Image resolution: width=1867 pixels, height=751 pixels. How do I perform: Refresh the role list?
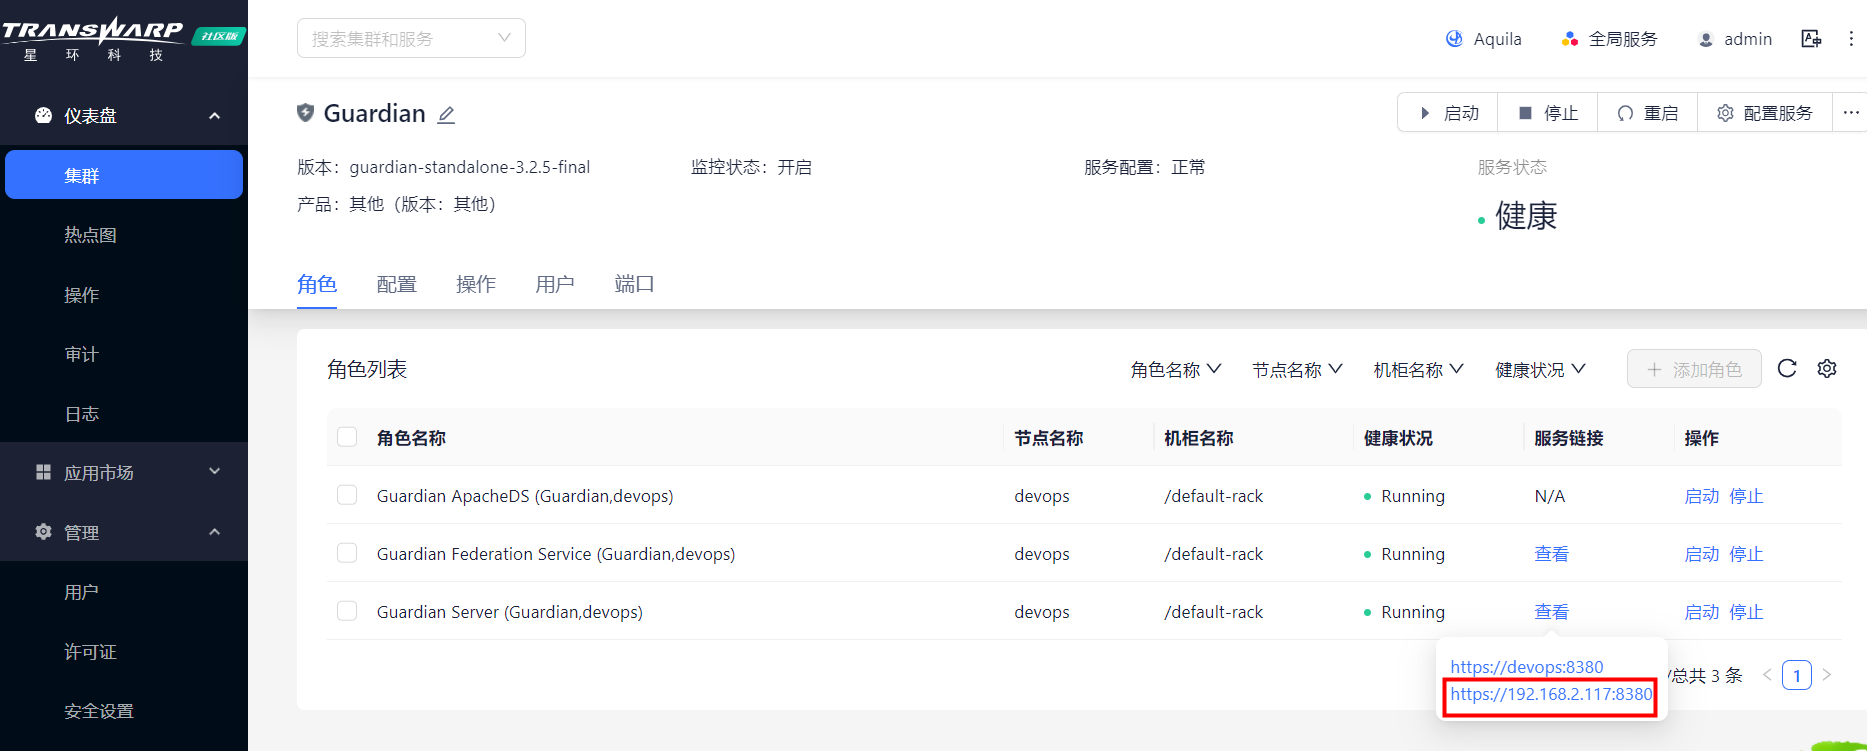(x=1787, y=369)
